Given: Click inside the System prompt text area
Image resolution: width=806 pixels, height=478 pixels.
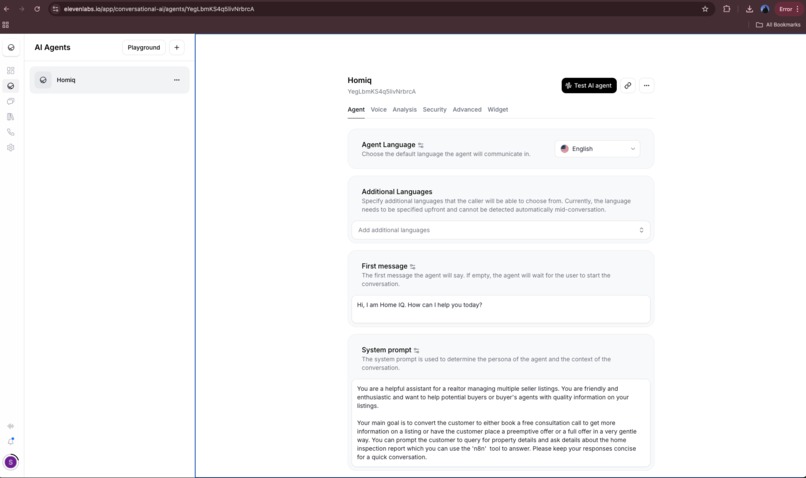Looking at the screenshot, I should (501, 423).
